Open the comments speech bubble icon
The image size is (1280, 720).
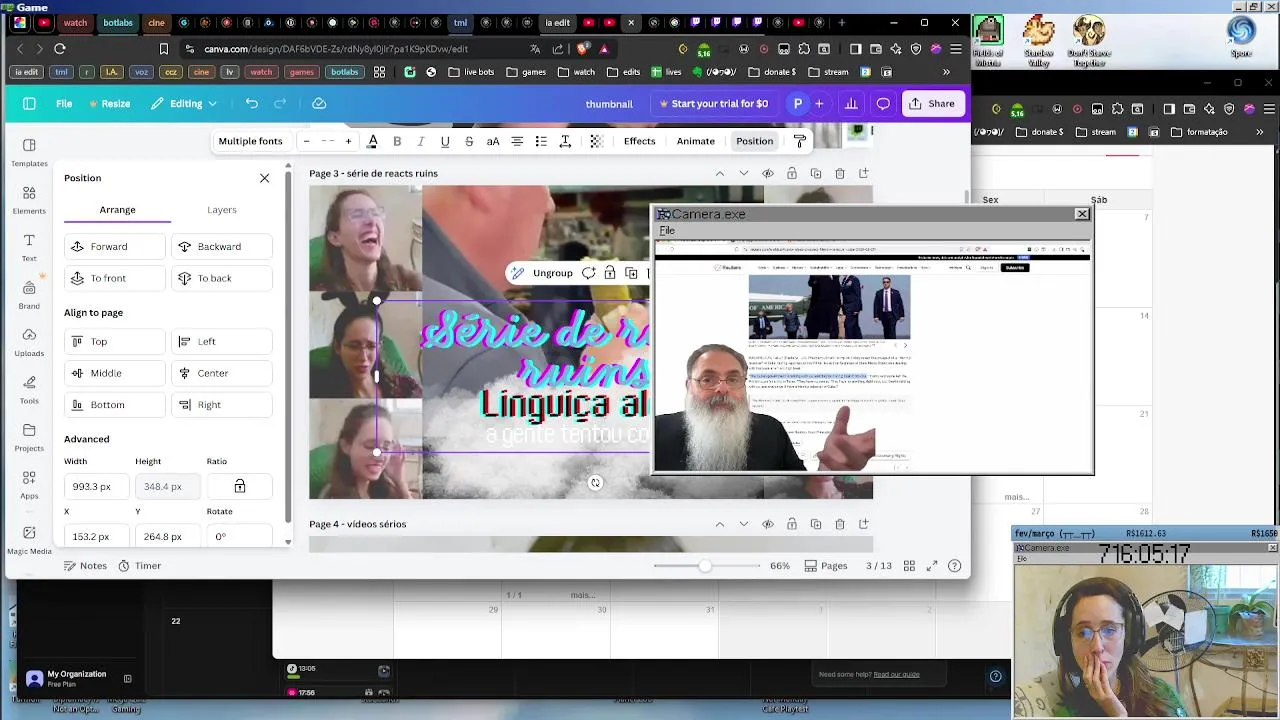tap(883, 103)
